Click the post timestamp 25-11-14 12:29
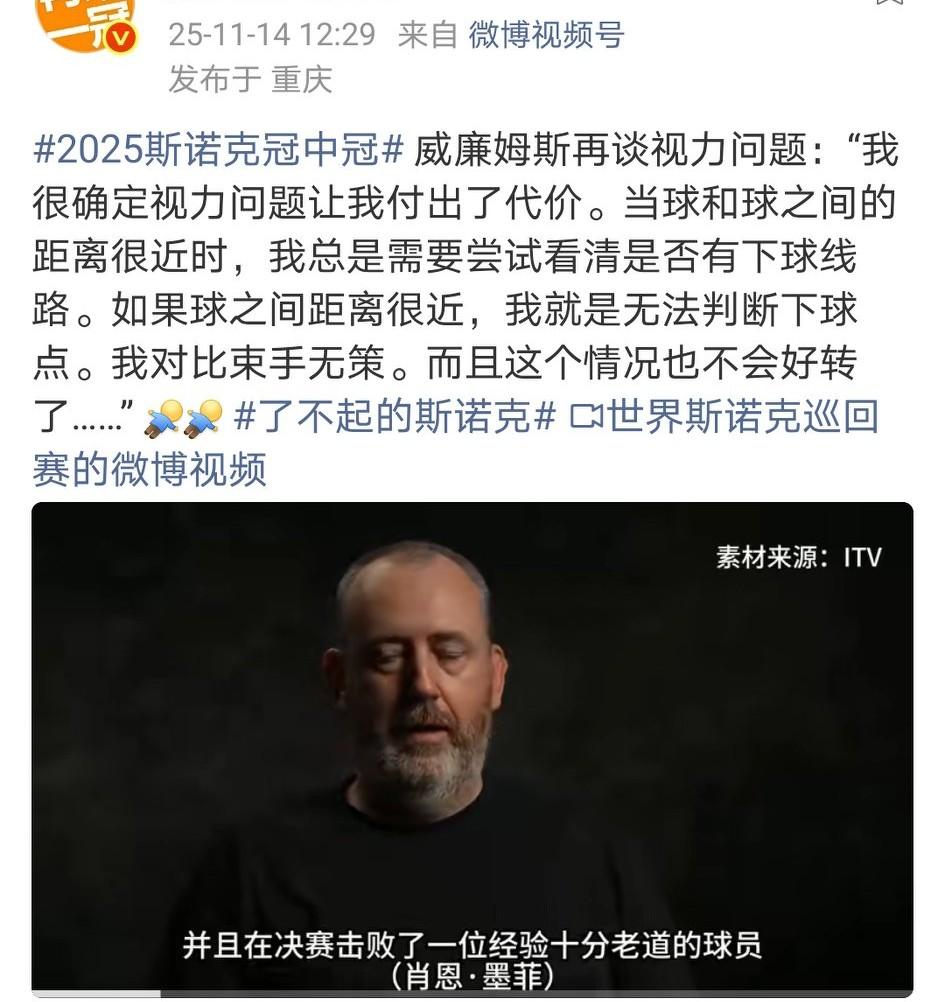The height and width of the screenshot is (1002, 945). pyautogui.click(x=272, y=34)
